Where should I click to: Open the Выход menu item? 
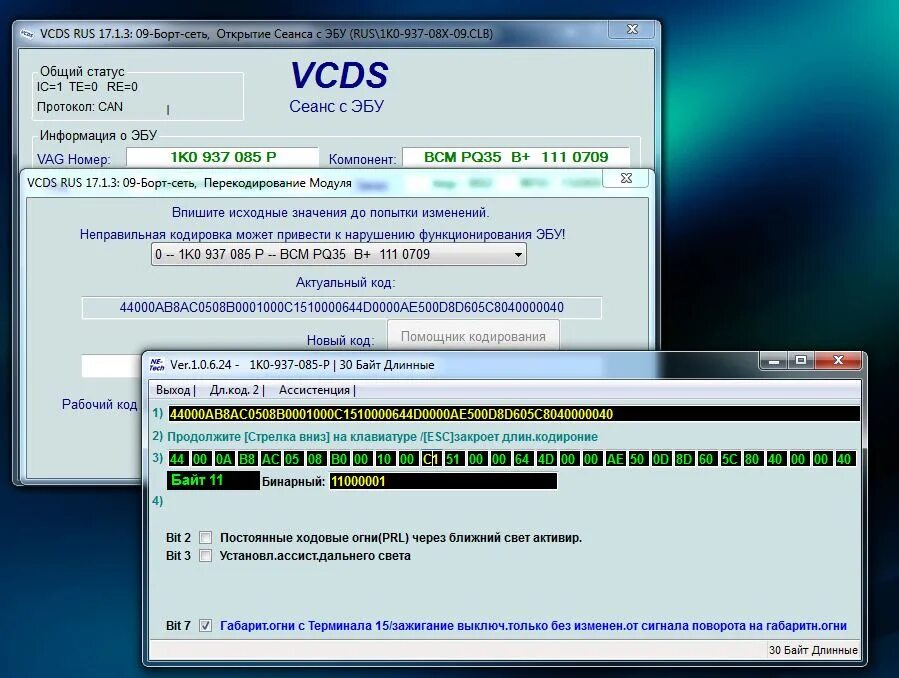pos(173,390)
